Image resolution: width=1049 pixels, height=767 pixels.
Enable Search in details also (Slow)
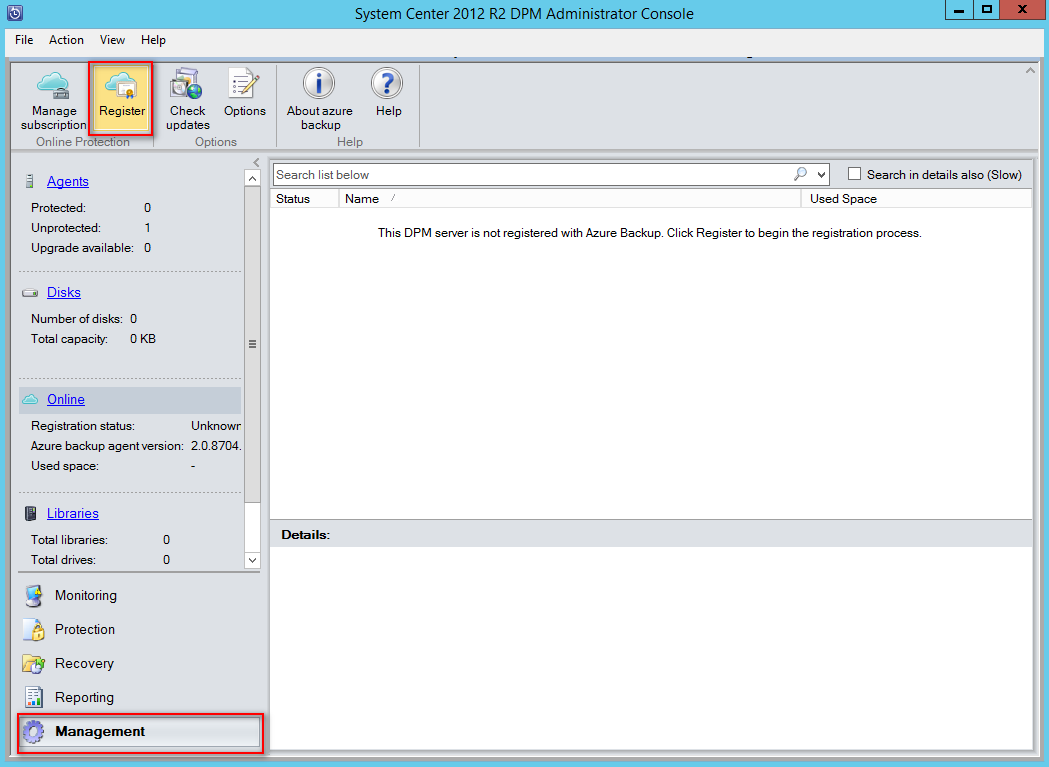click(854, 174)
